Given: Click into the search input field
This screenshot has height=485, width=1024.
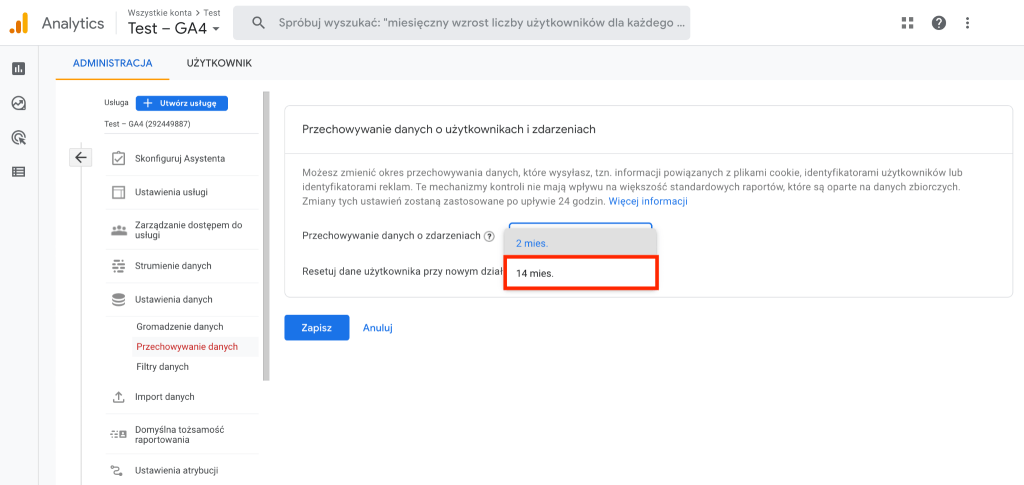Looking at the screenshot, I should pos(481,23).
